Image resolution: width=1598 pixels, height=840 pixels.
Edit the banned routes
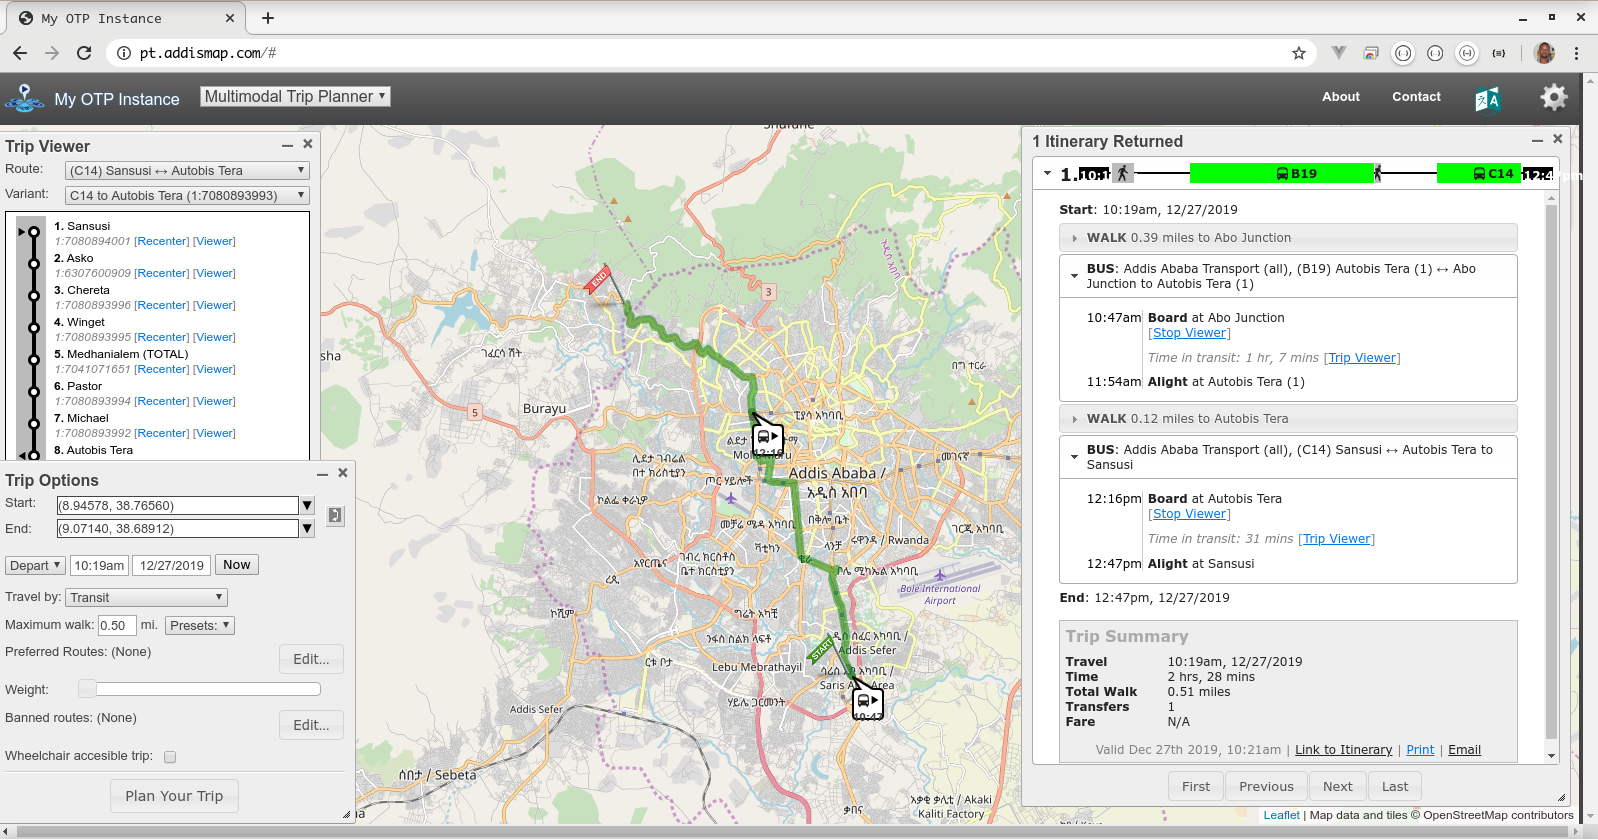click(x=311, y=725)
